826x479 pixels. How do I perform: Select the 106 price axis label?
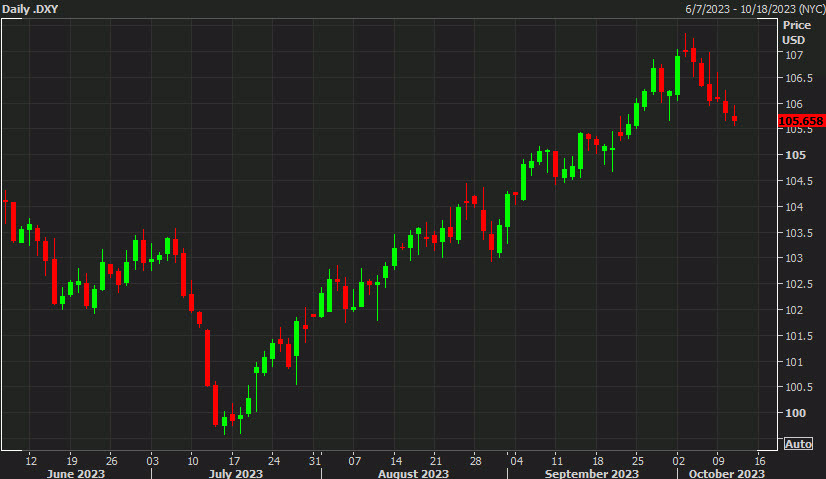coord(794,104)
